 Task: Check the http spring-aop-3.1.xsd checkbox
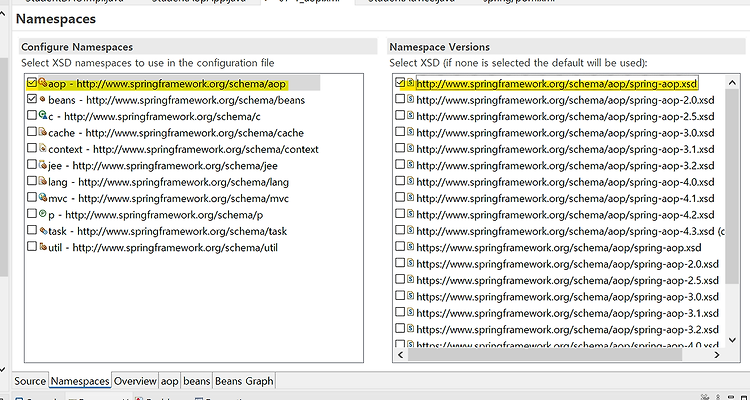(400, 148)
